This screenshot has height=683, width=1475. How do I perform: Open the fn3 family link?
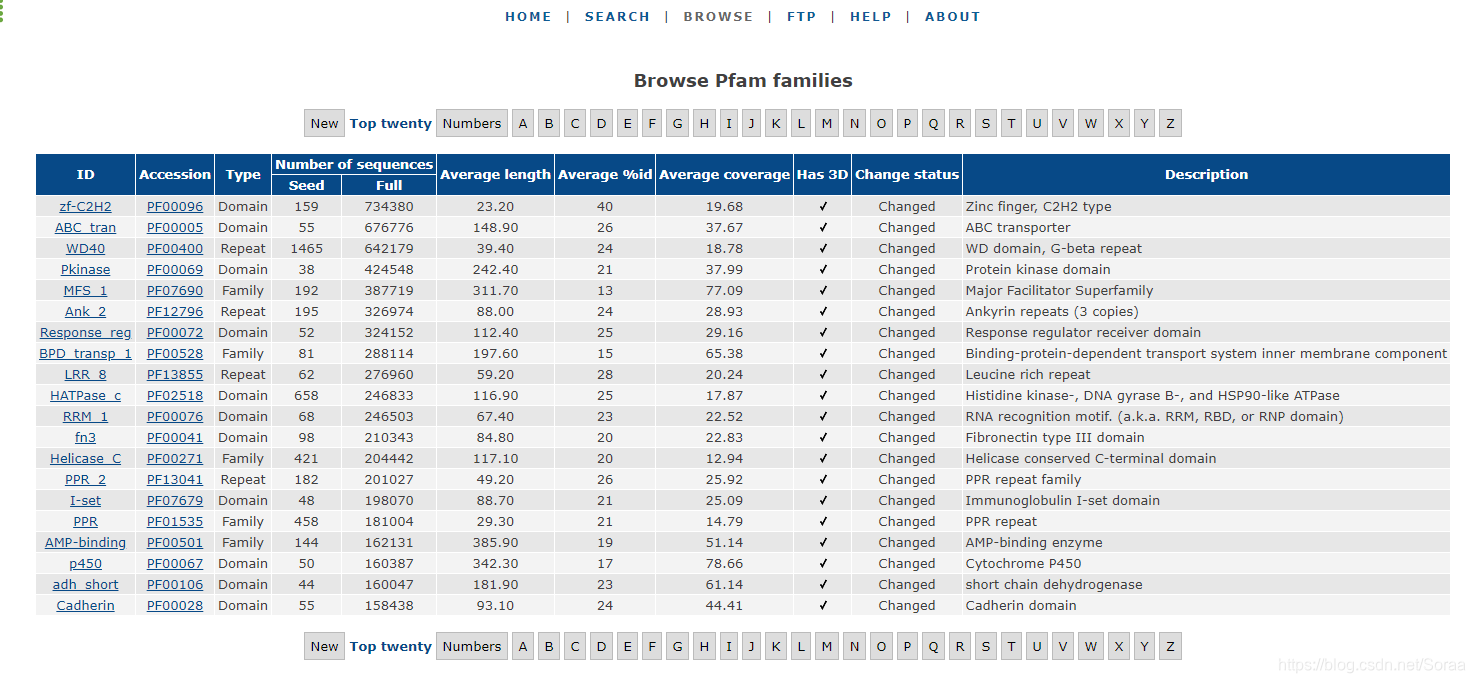coord(86,437)
